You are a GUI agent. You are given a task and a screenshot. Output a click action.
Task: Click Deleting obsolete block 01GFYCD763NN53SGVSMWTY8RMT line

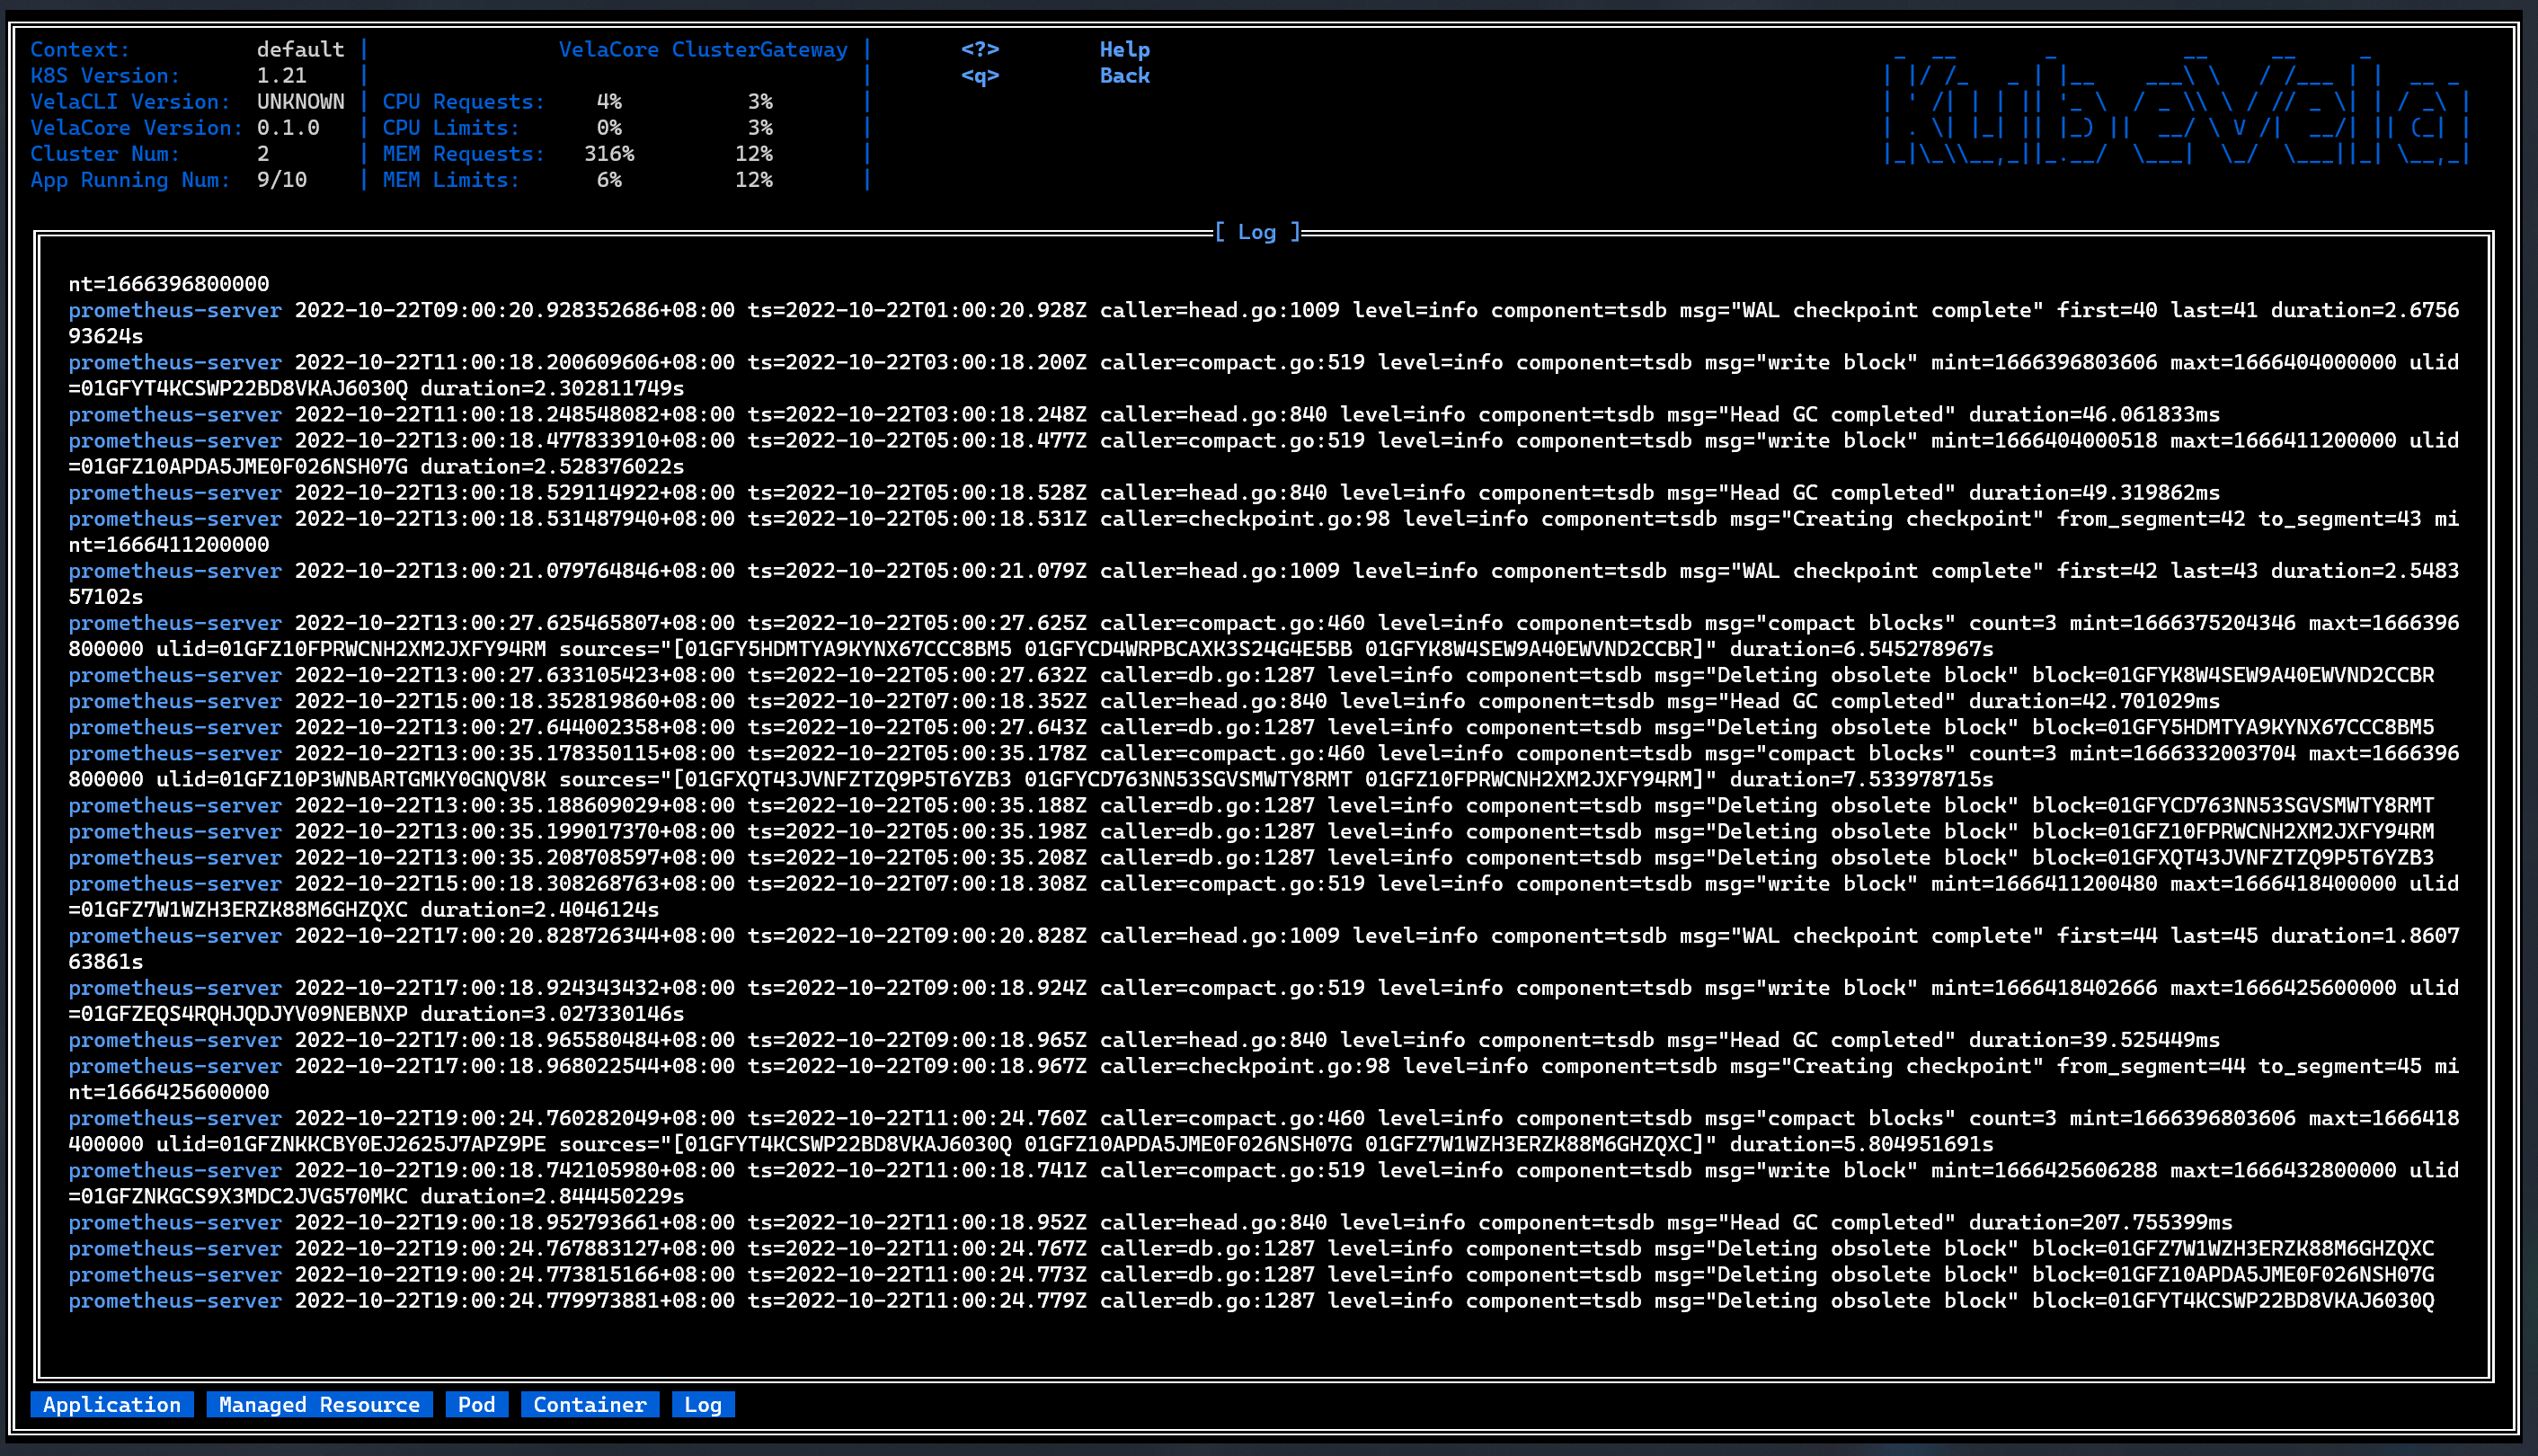tap(1251, 805)
